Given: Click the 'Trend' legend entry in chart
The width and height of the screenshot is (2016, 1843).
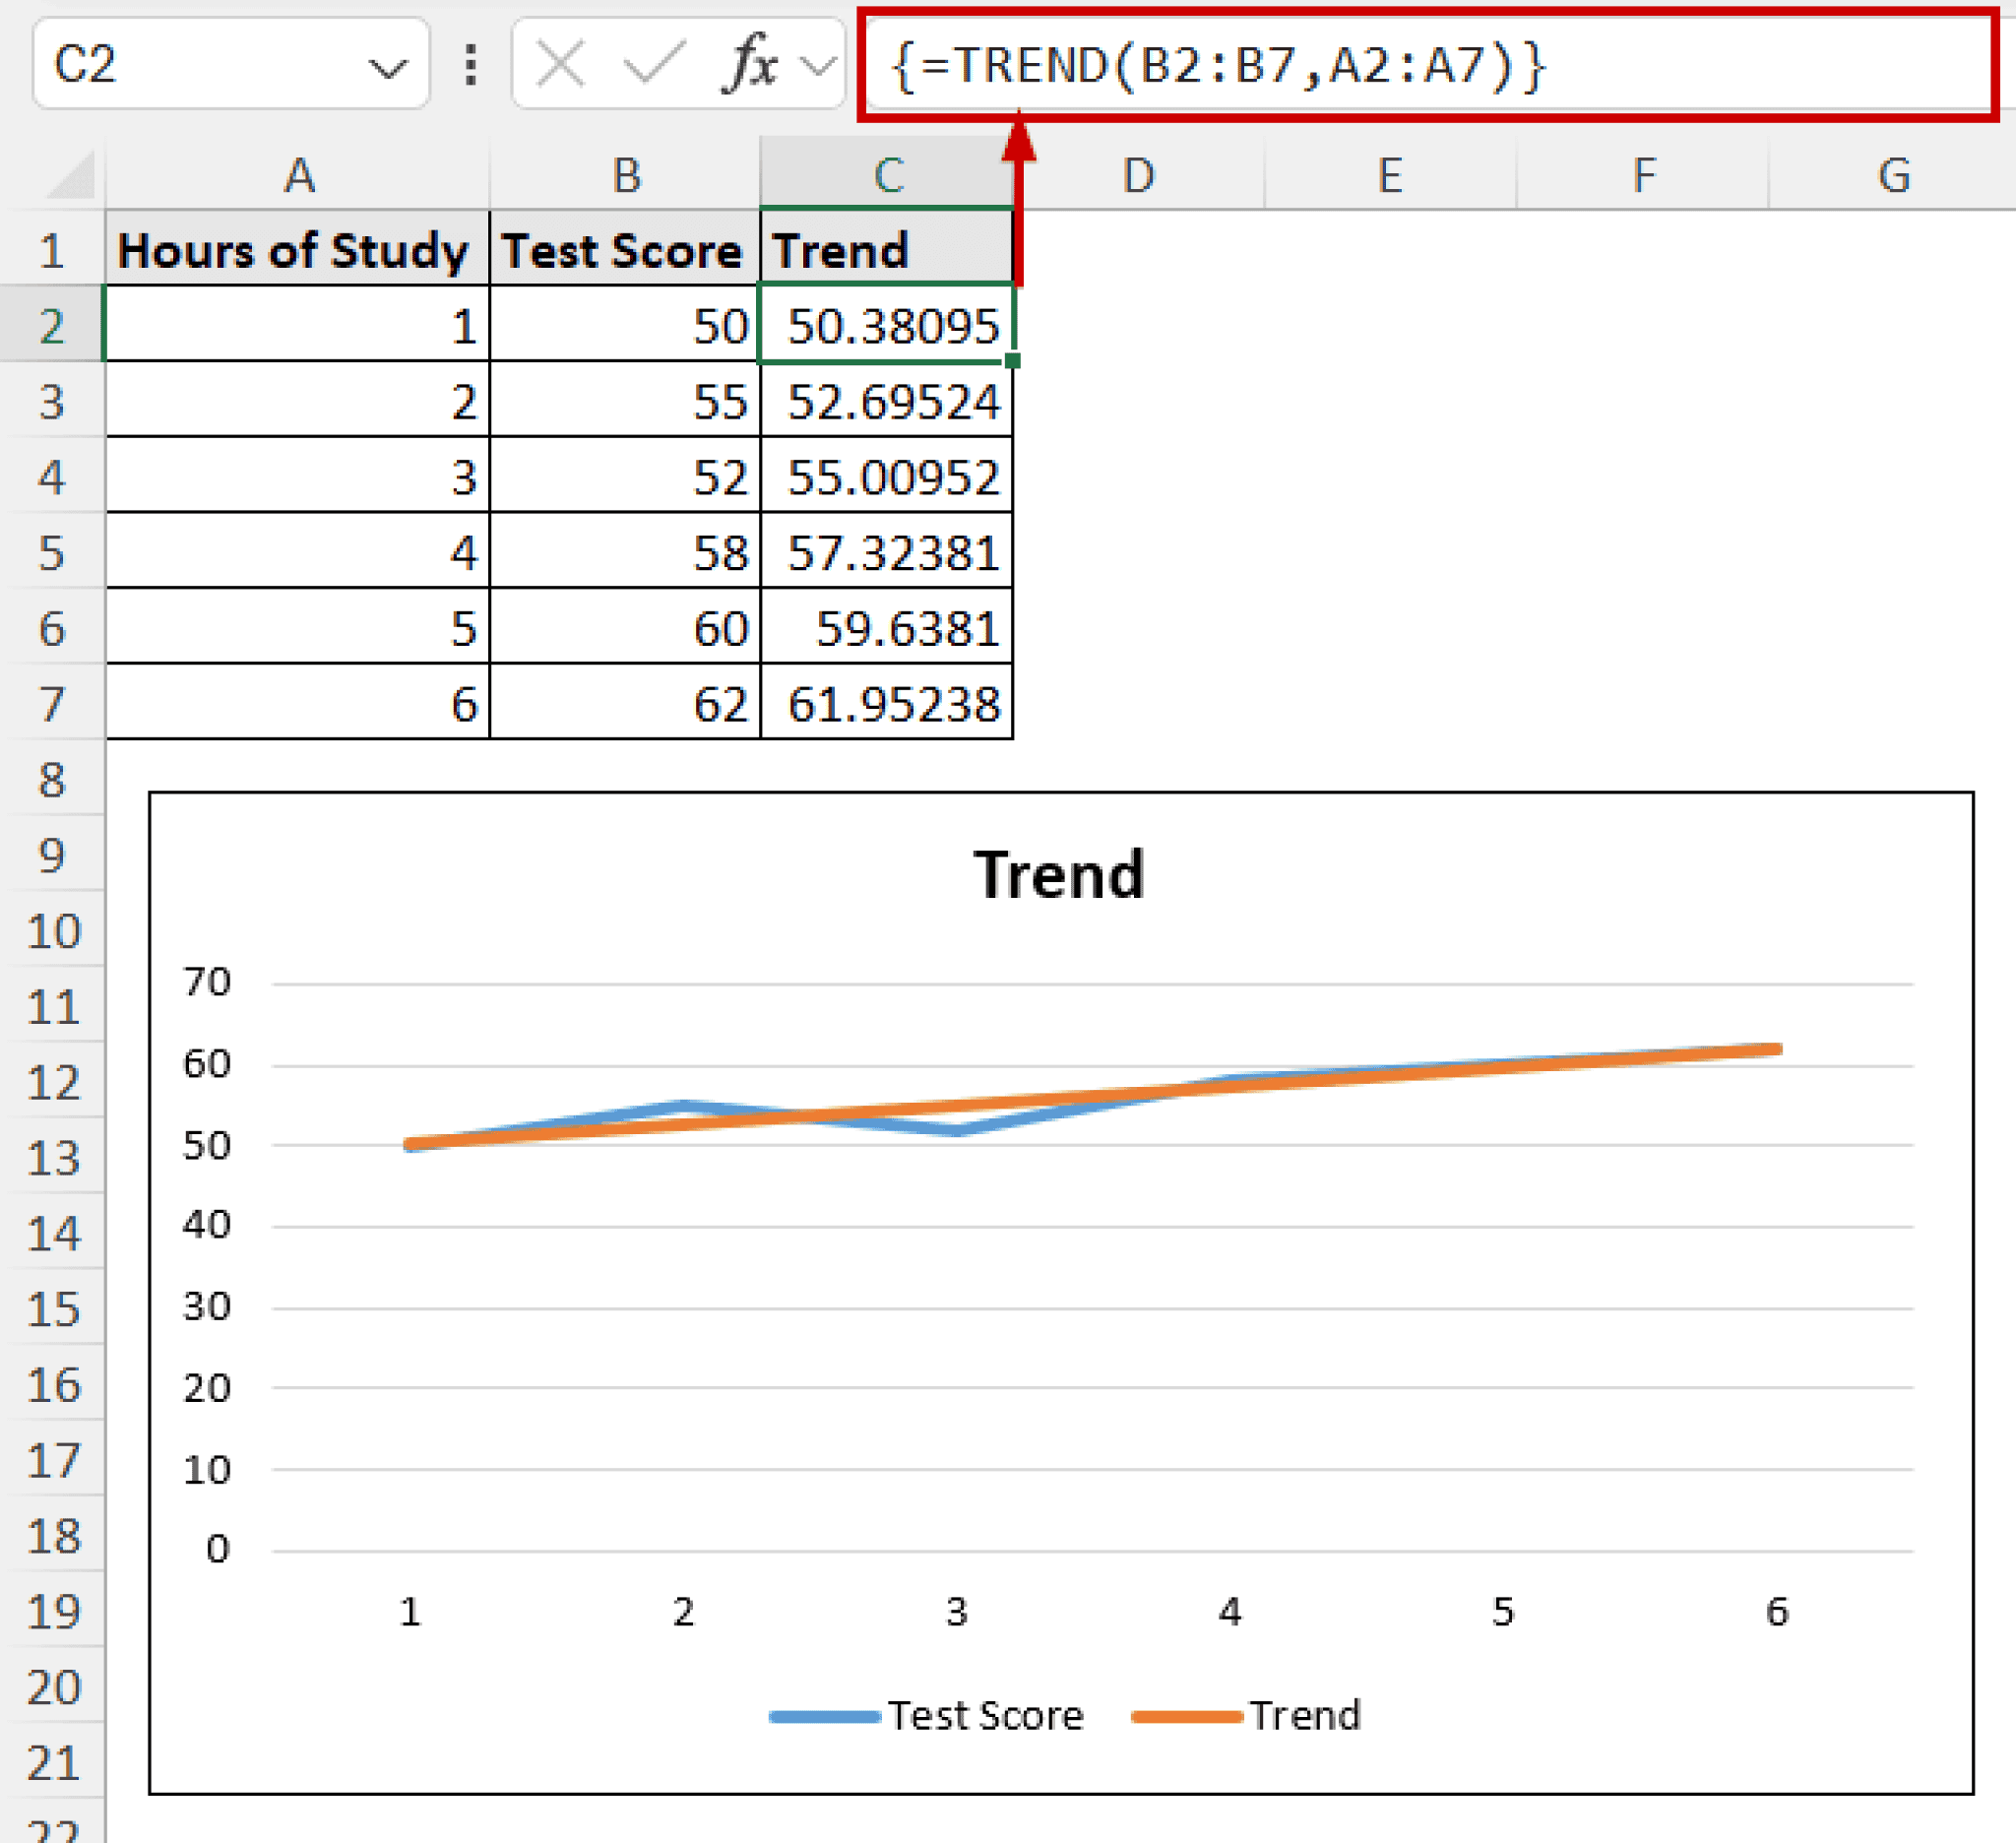Looking at the screenshot, I should click(x=1246, y=1715).
